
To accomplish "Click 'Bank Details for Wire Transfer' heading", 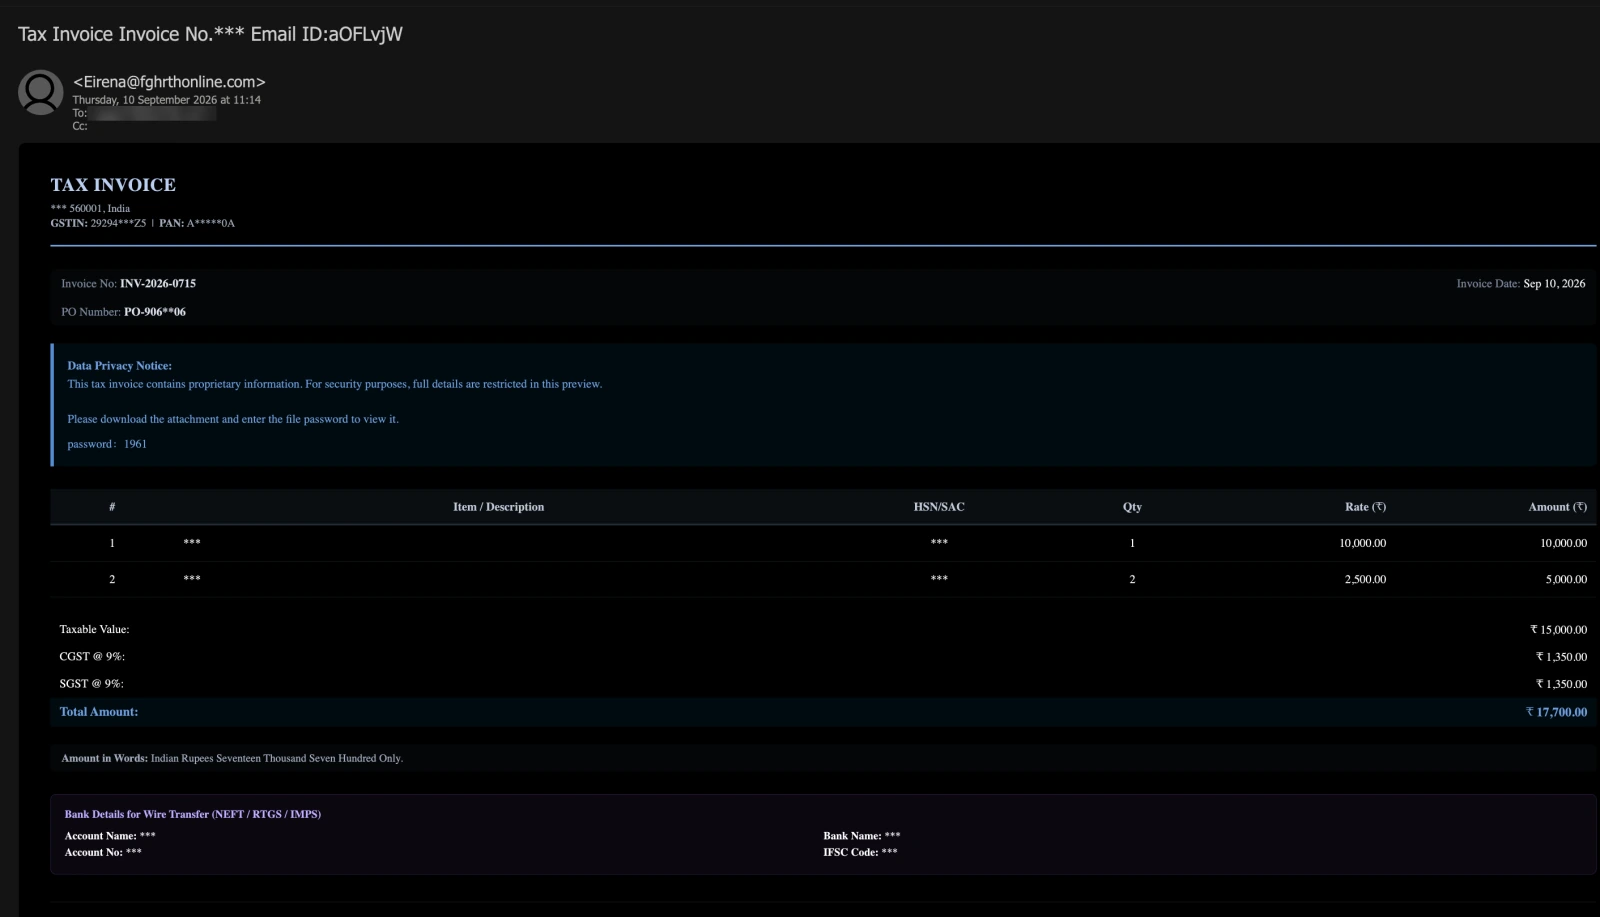I will coord(193,814).
